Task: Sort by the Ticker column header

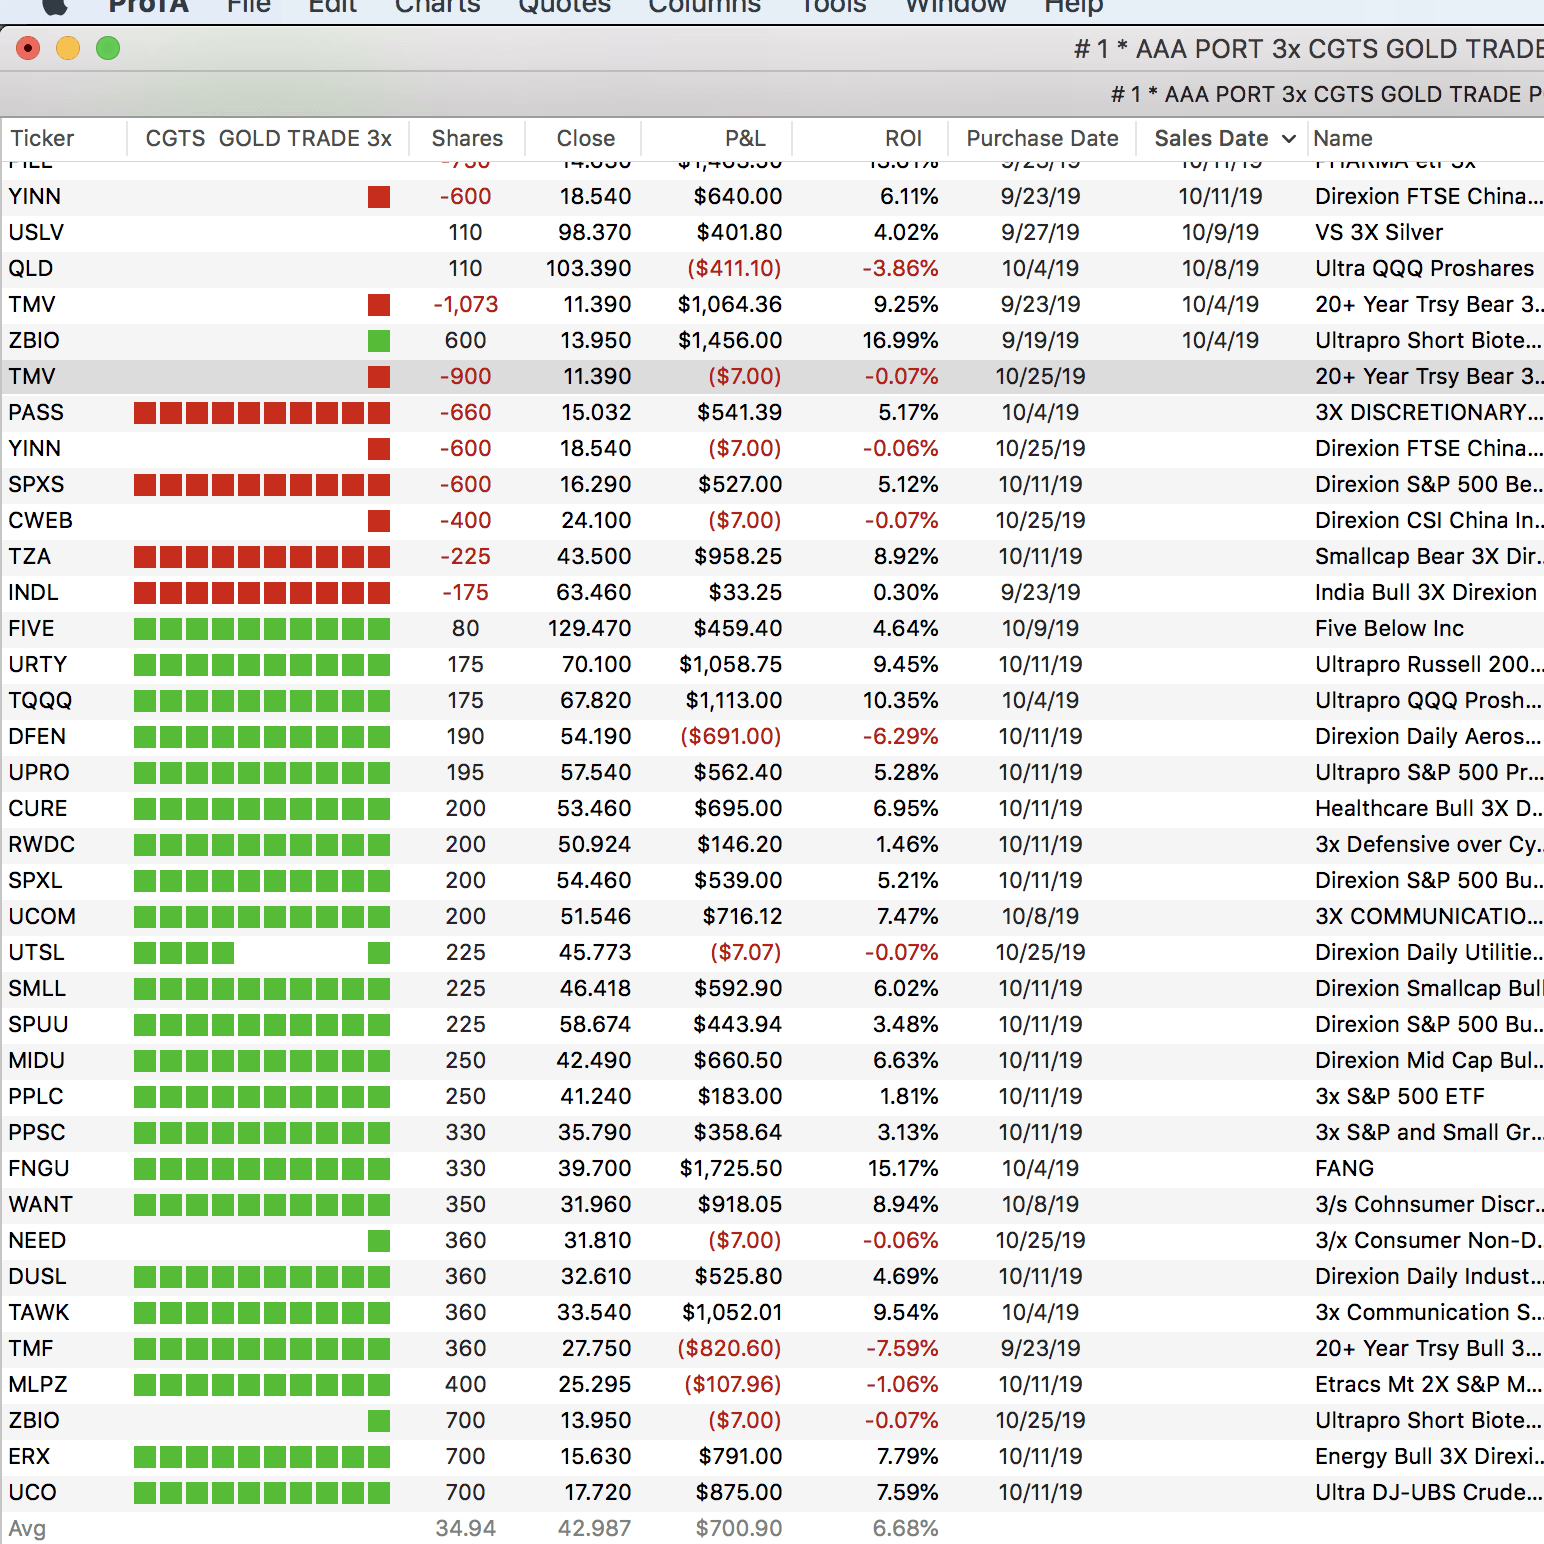Action: coord(42,139)
